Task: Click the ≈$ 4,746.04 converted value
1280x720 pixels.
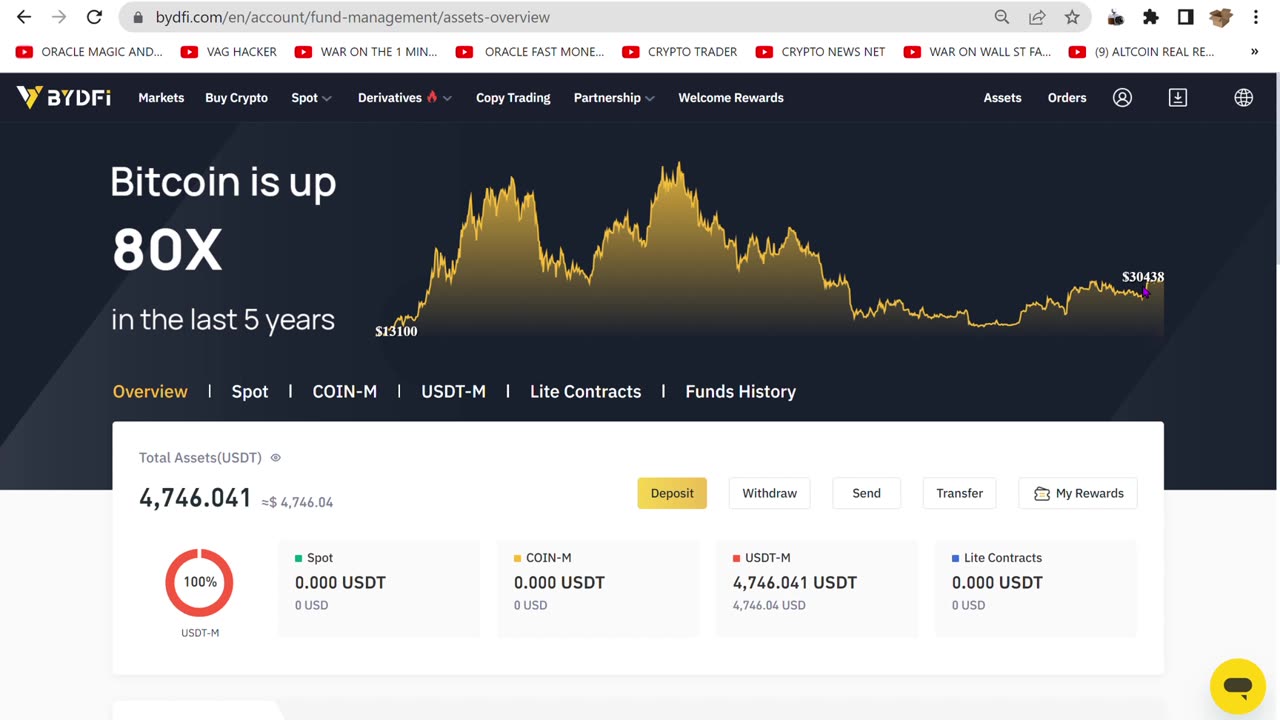Action: [297, 502]
